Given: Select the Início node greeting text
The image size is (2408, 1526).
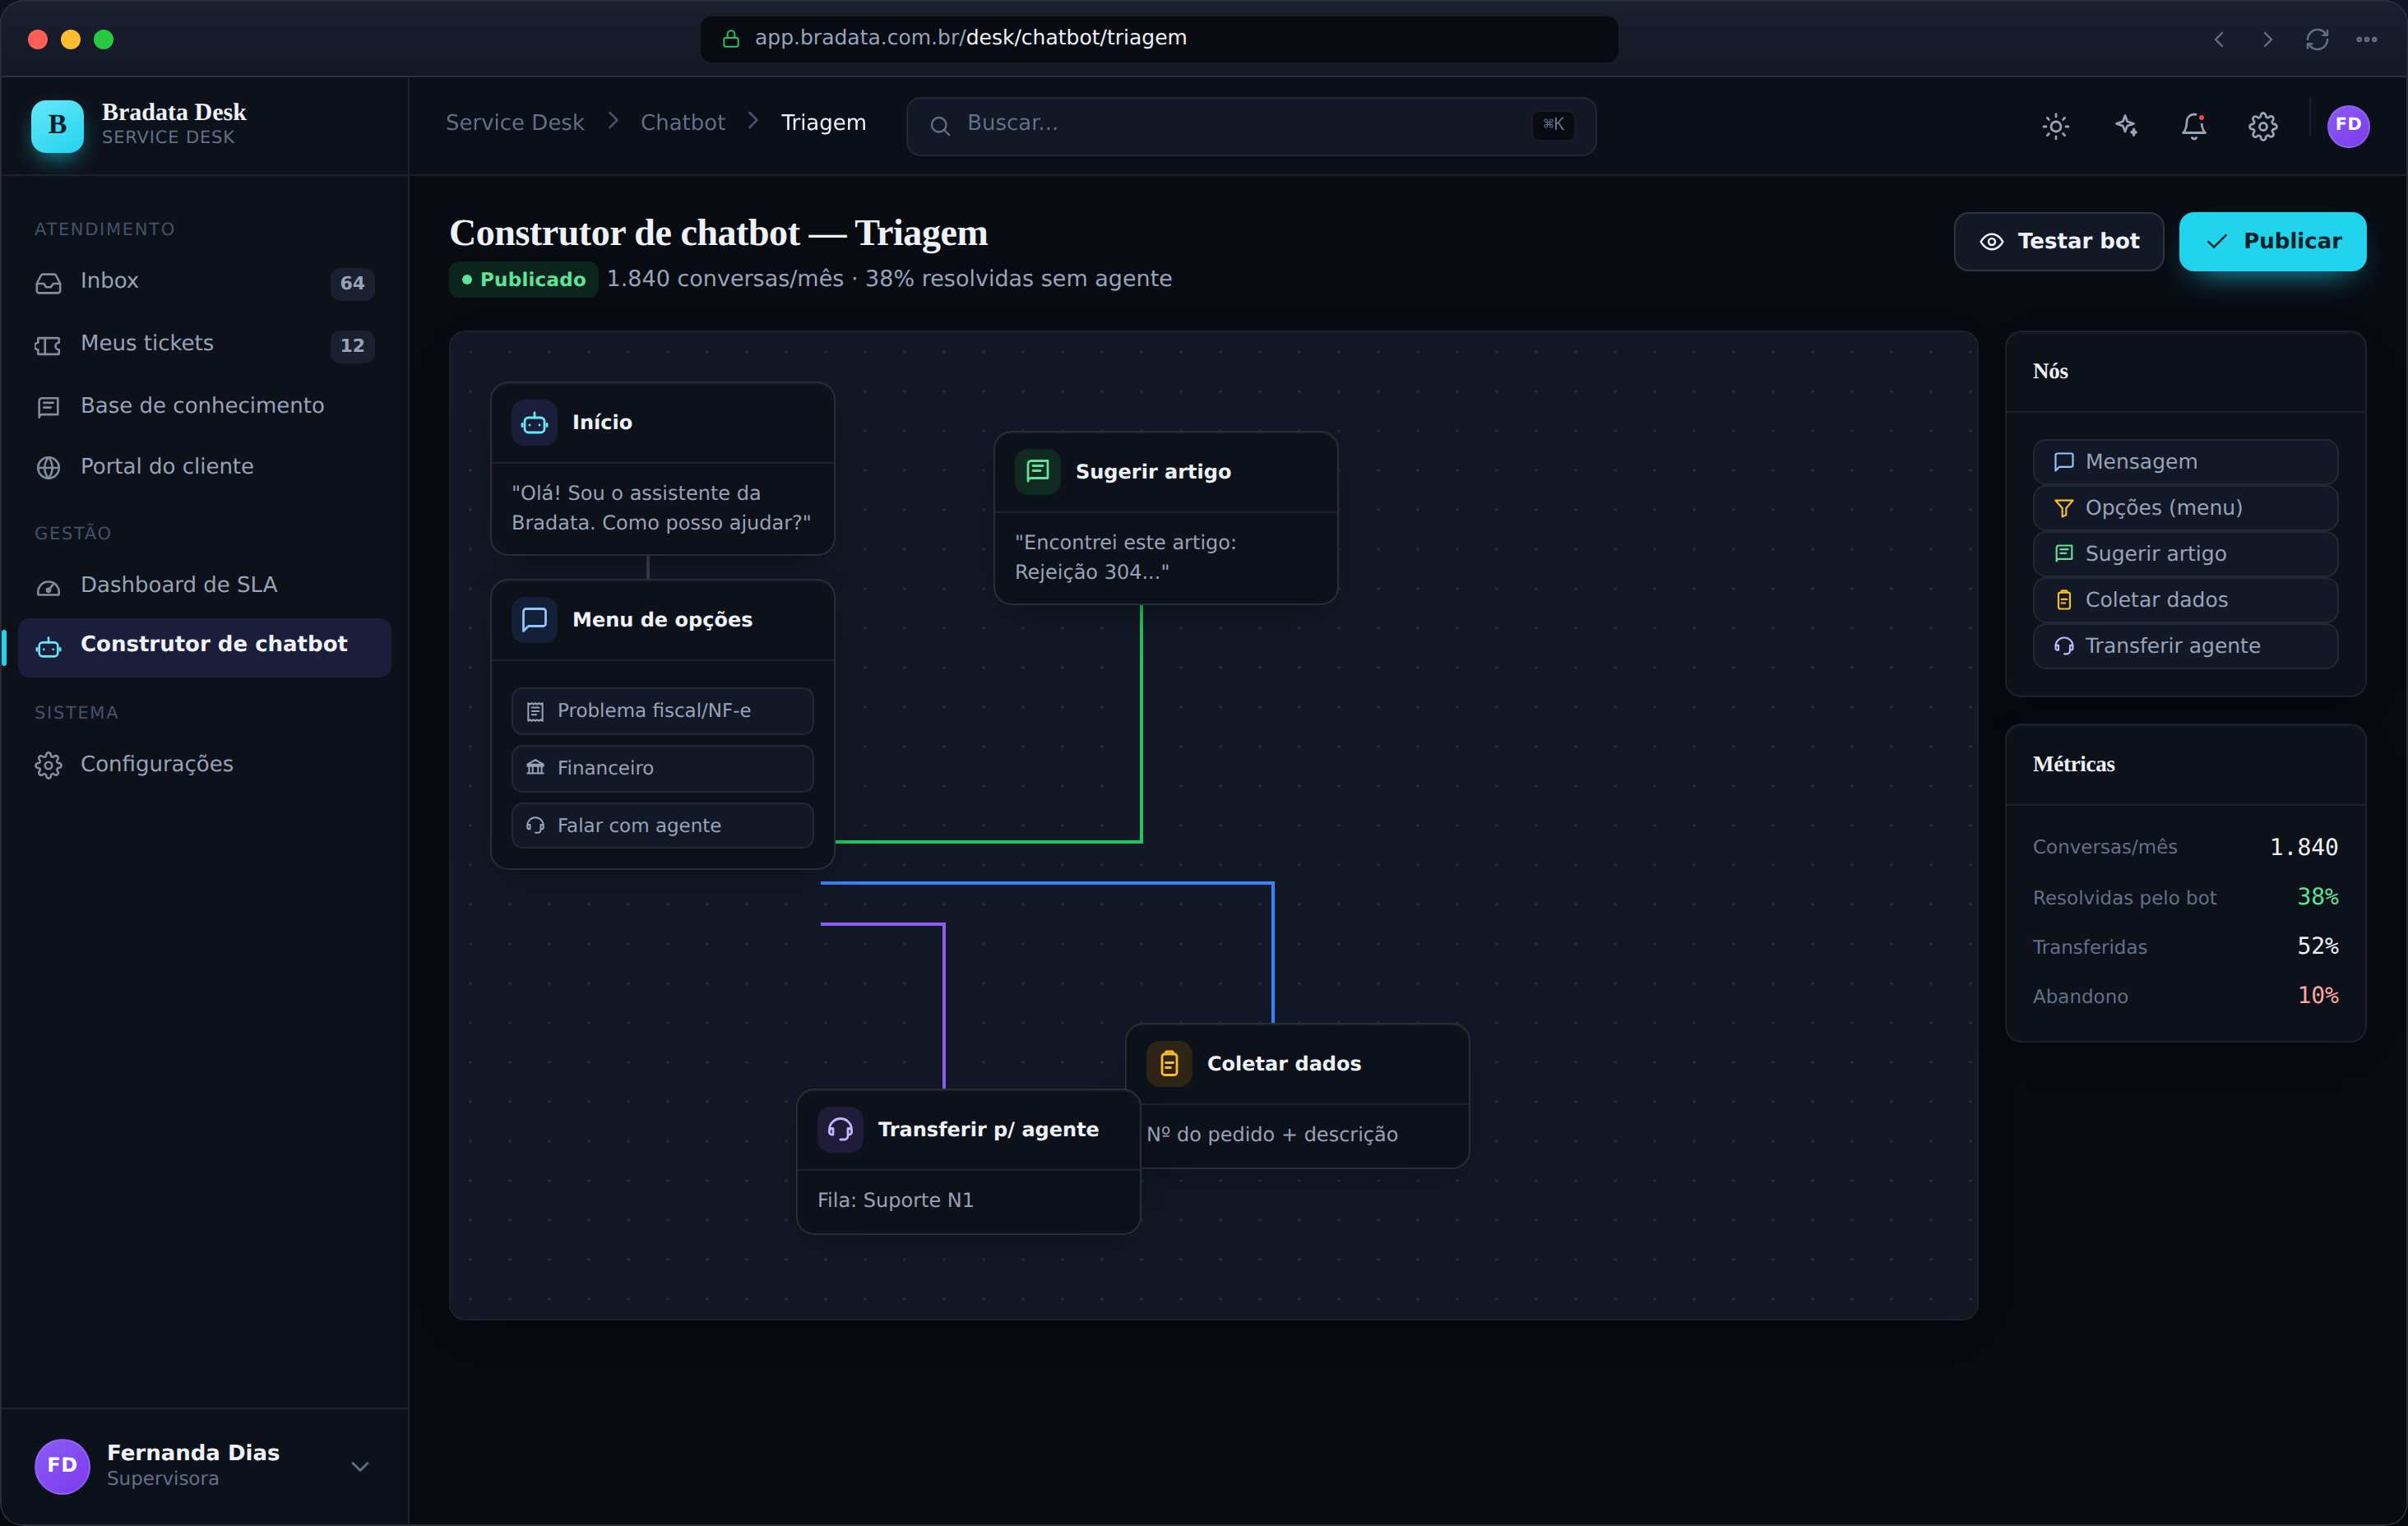Looking at the screenshot, I should click(661, 508).
